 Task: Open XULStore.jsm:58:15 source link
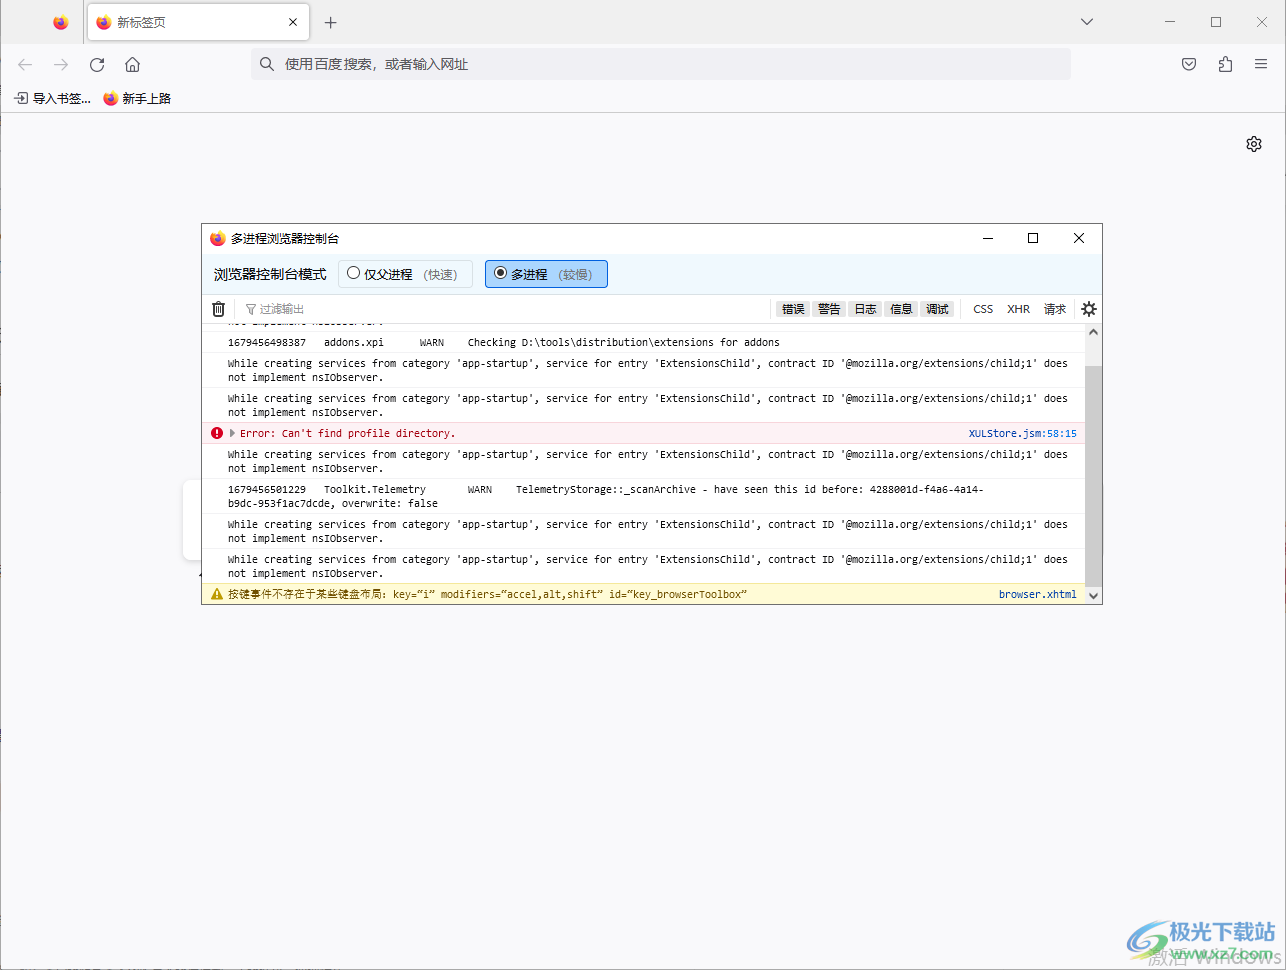(1022, 433)
